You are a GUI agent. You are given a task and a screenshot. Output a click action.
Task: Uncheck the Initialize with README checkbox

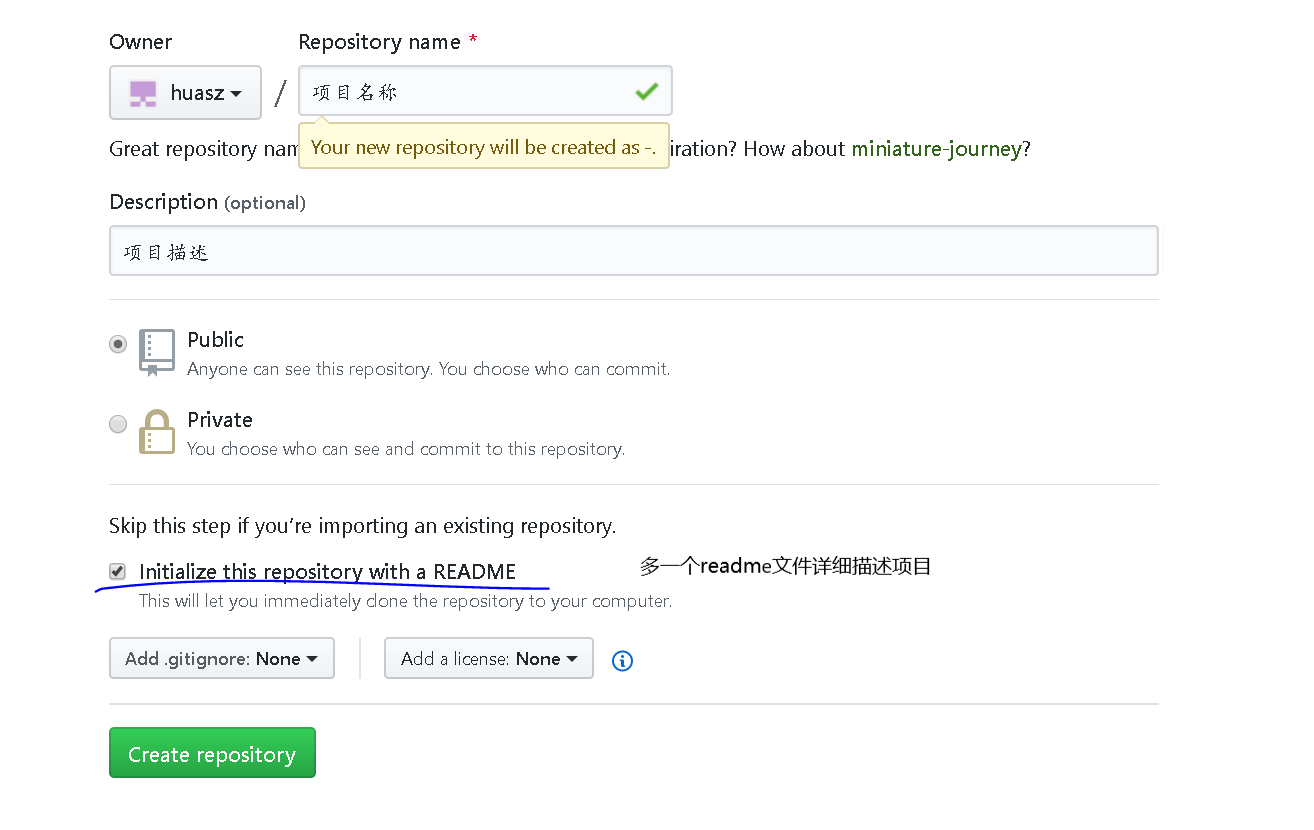[118, 572]
